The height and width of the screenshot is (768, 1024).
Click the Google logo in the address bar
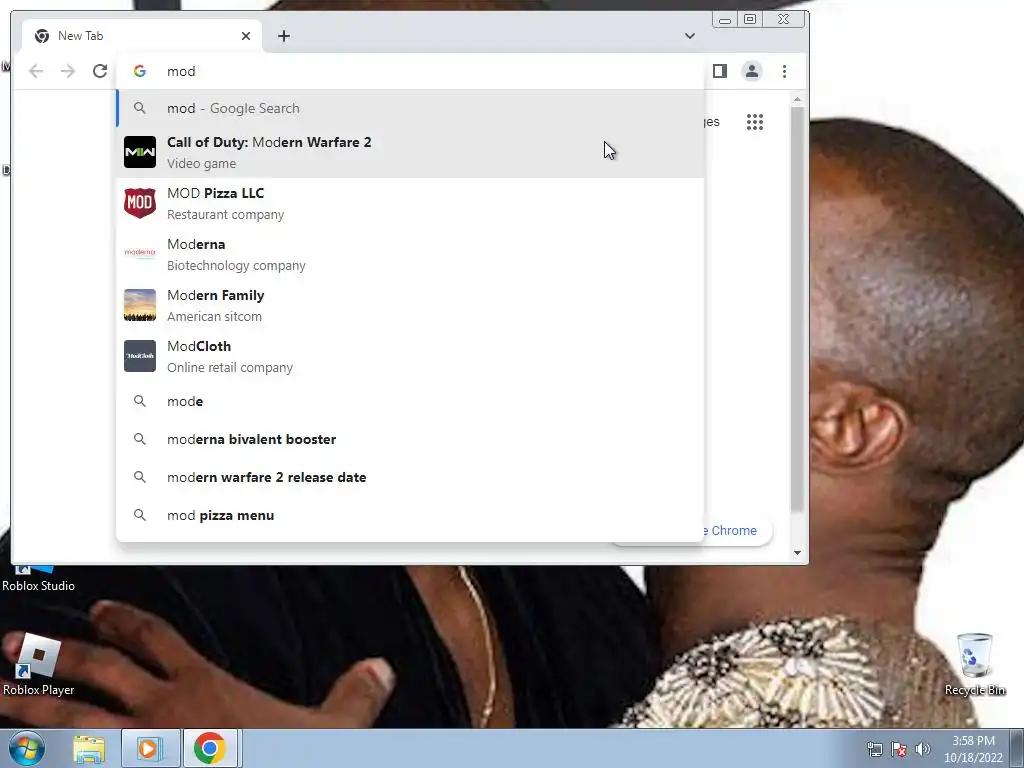pos(140,71)
